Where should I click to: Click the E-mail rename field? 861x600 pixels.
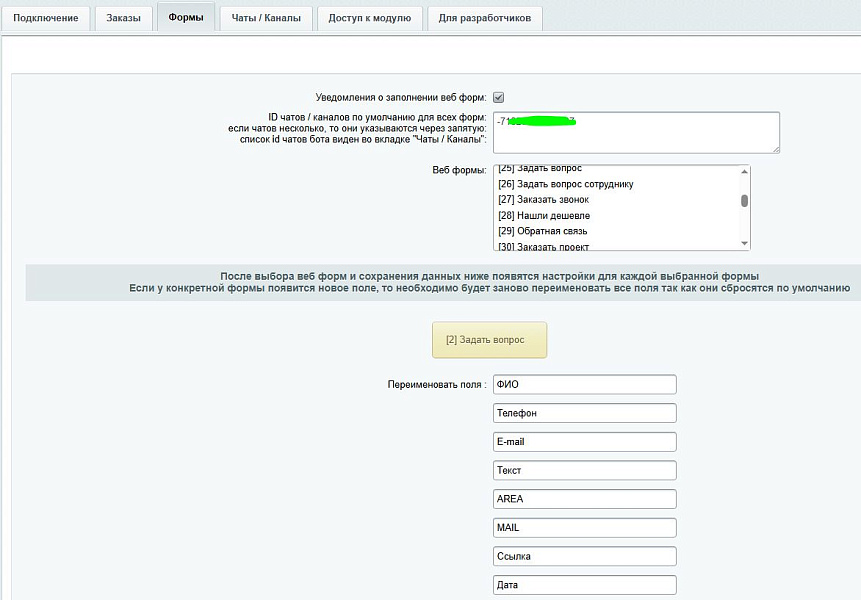tap(585, 442)
